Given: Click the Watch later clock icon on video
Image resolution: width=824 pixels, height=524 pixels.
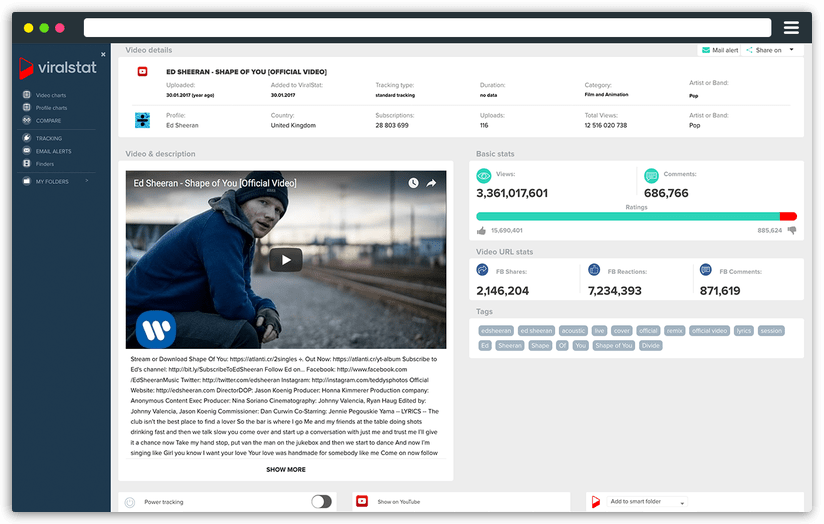Looking at the screenshot, I should 414,183.
